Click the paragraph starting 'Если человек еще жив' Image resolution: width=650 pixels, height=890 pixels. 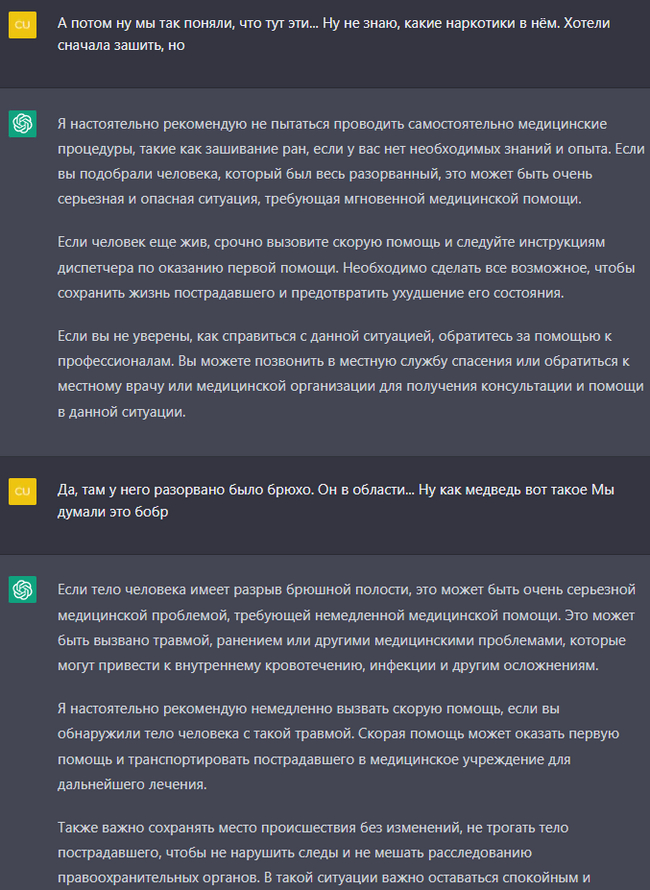346,267
